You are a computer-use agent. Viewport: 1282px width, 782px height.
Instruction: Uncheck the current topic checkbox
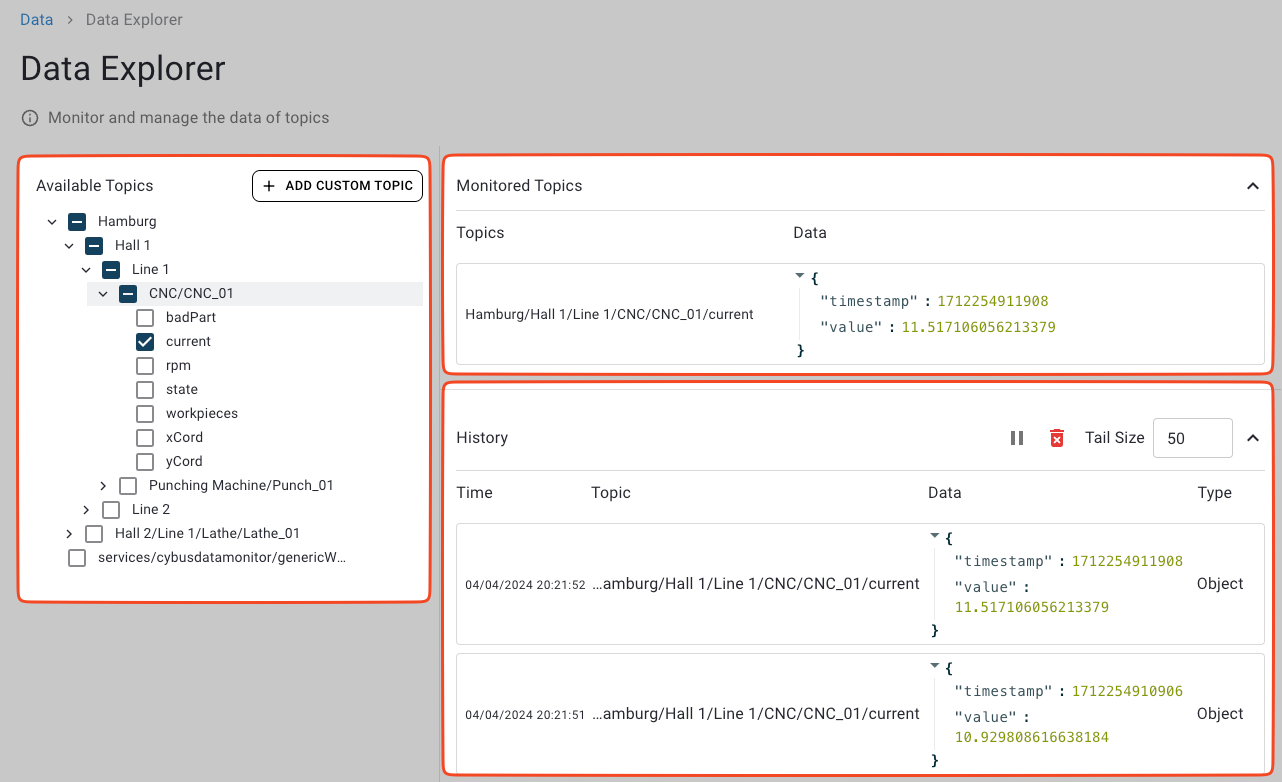pyautogui.click(x=144, y=341)
